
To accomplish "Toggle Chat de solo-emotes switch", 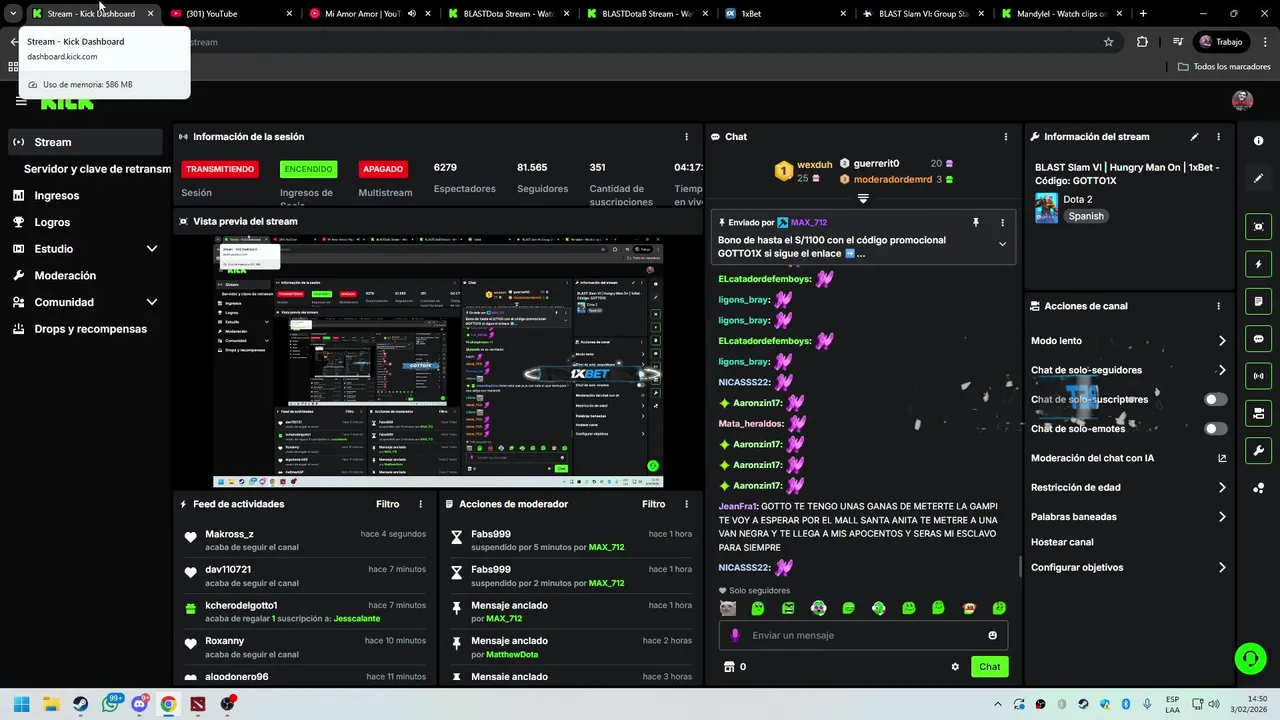I will coord(1215,429).
